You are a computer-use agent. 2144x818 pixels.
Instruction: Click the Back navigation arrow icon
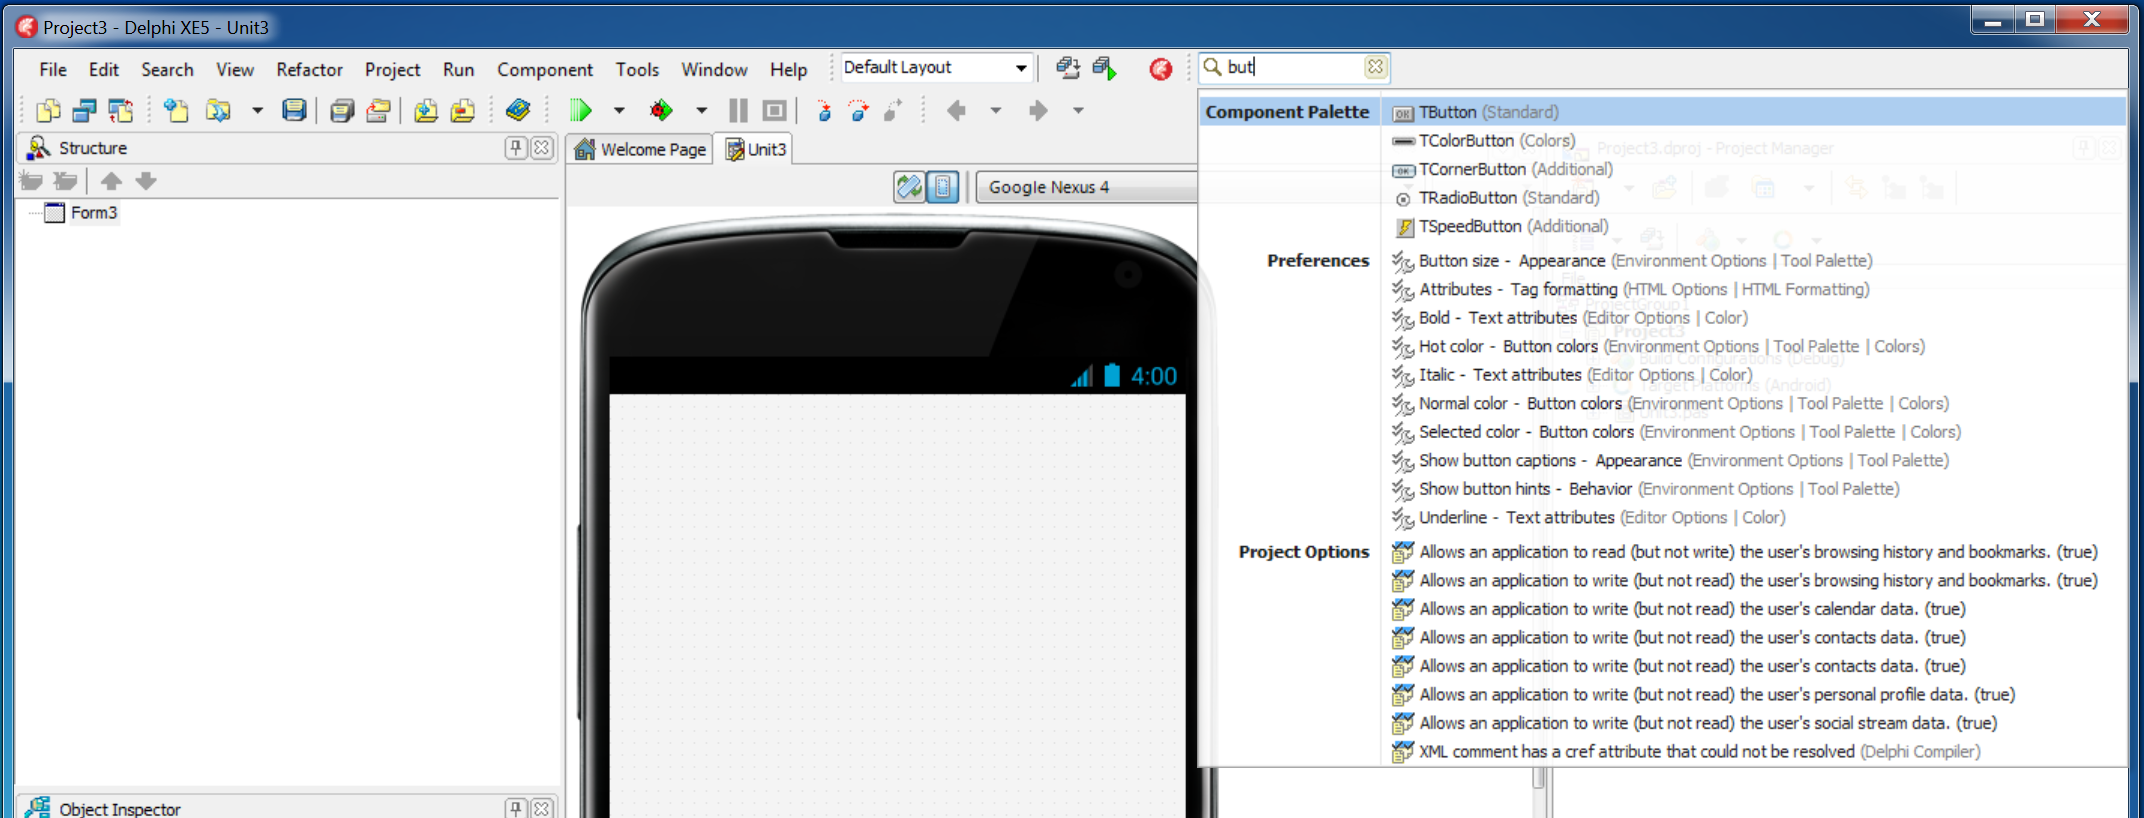[x=957, y=111]
